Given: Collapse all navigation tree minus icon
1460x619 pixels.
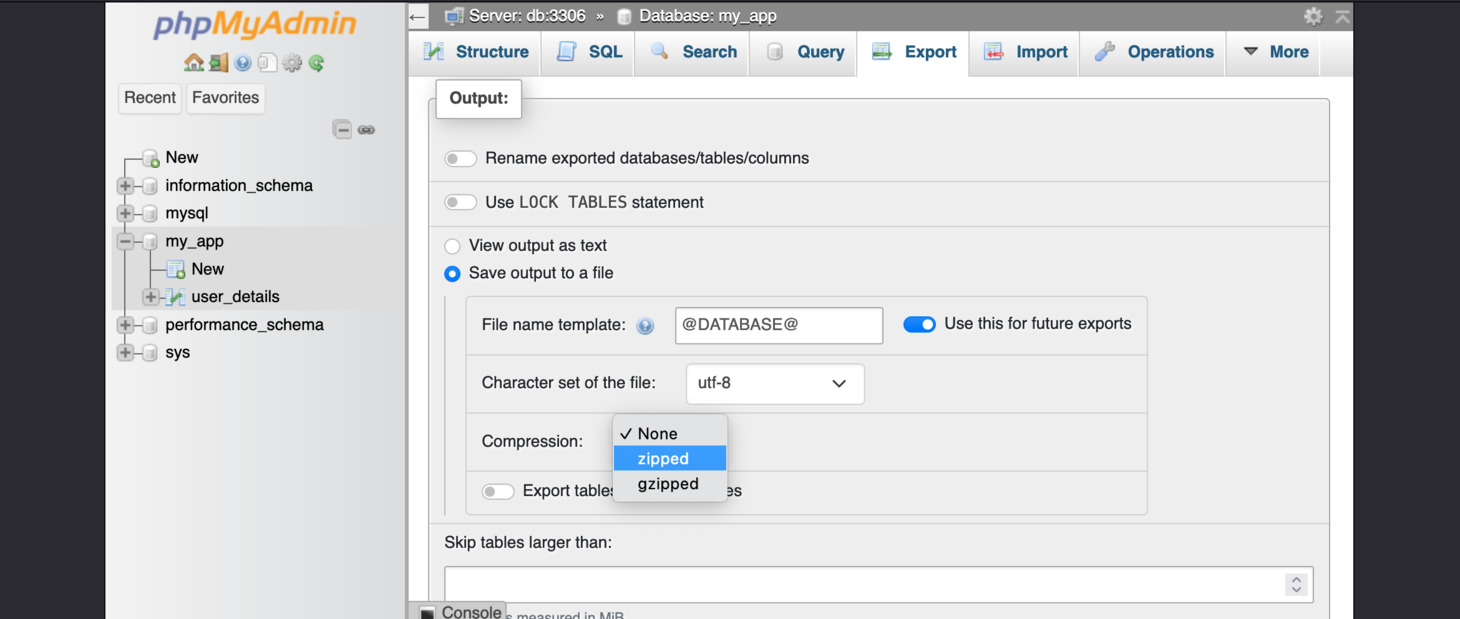Looking at the screenshot, I should (x=342, y=129).
